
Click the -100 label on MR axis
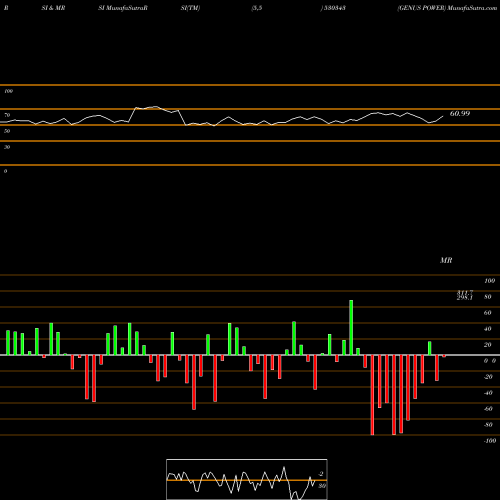[x=490, y=441]
